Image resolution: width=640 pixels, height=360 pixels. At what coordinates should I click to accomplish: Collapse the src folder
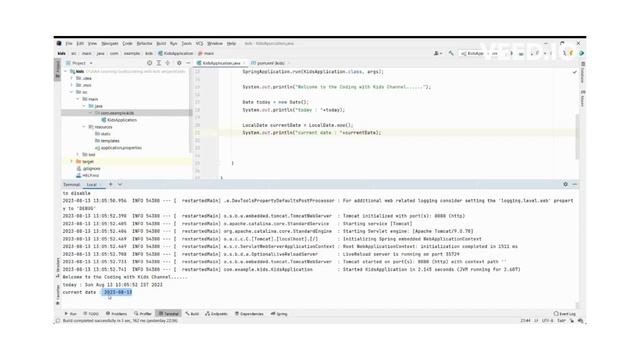click(72, 92)
